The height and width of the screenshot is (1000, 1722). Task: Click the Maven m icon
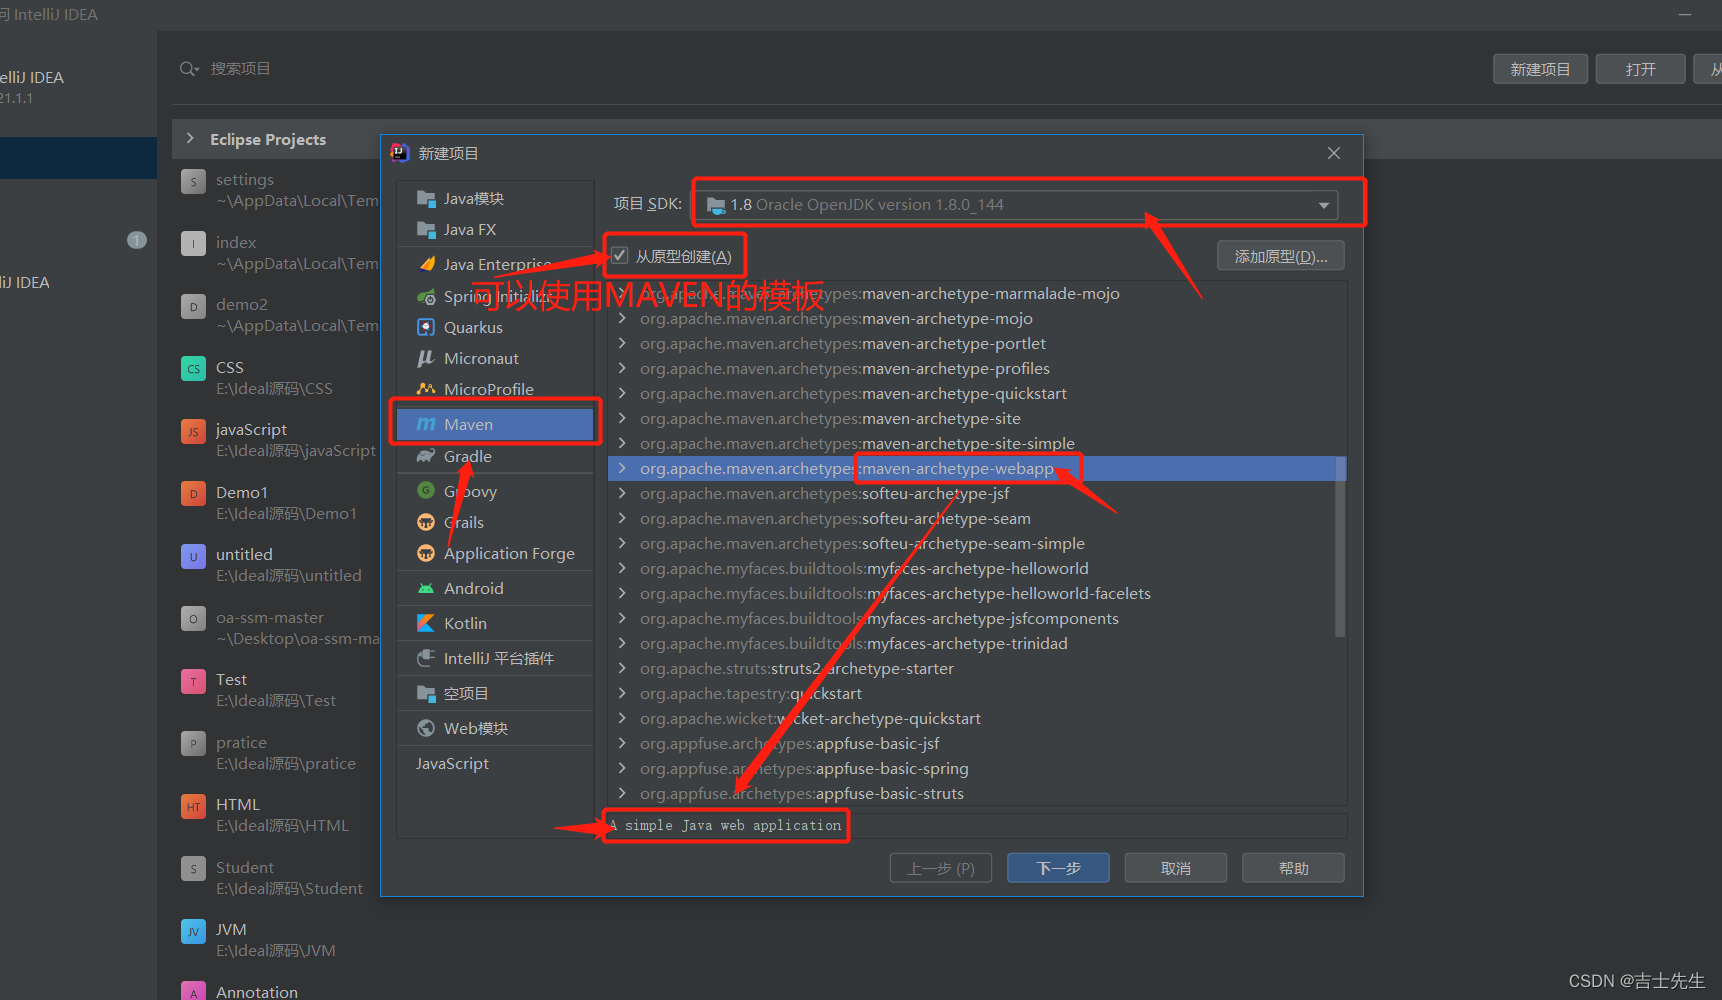(426, 424)
